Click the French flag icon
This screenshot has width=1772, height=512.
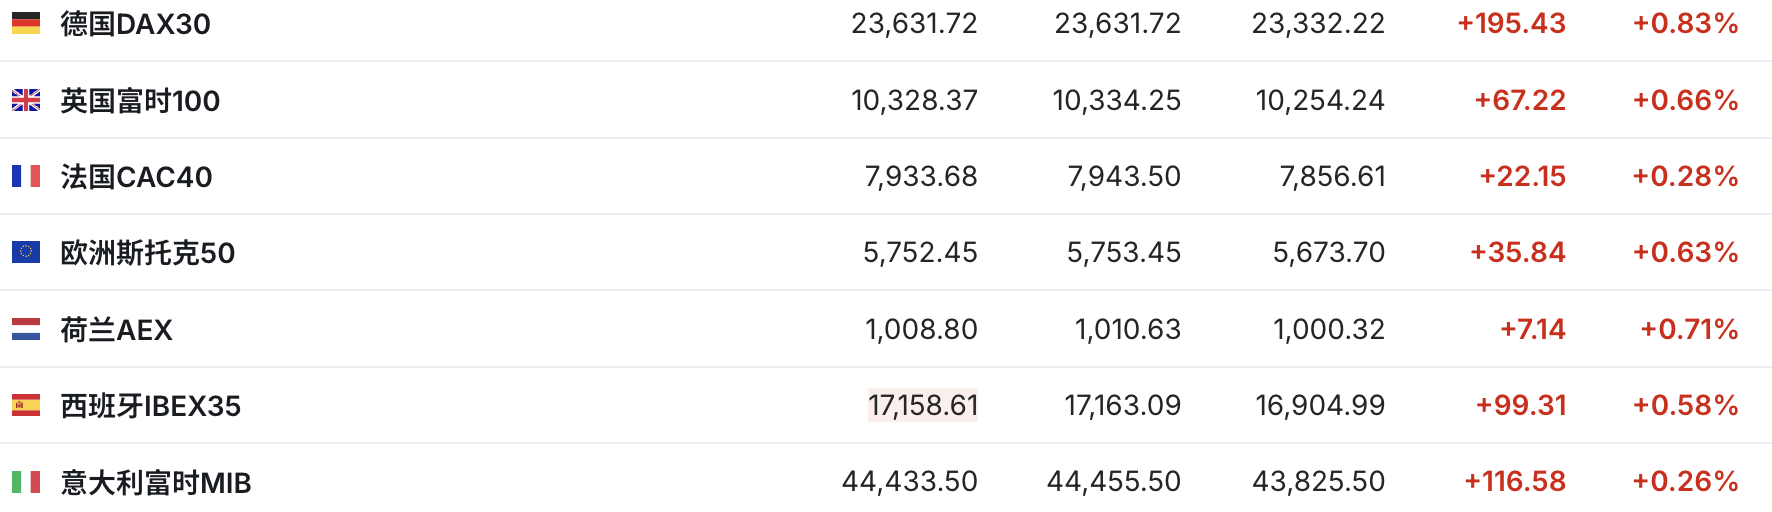(26, 176)
